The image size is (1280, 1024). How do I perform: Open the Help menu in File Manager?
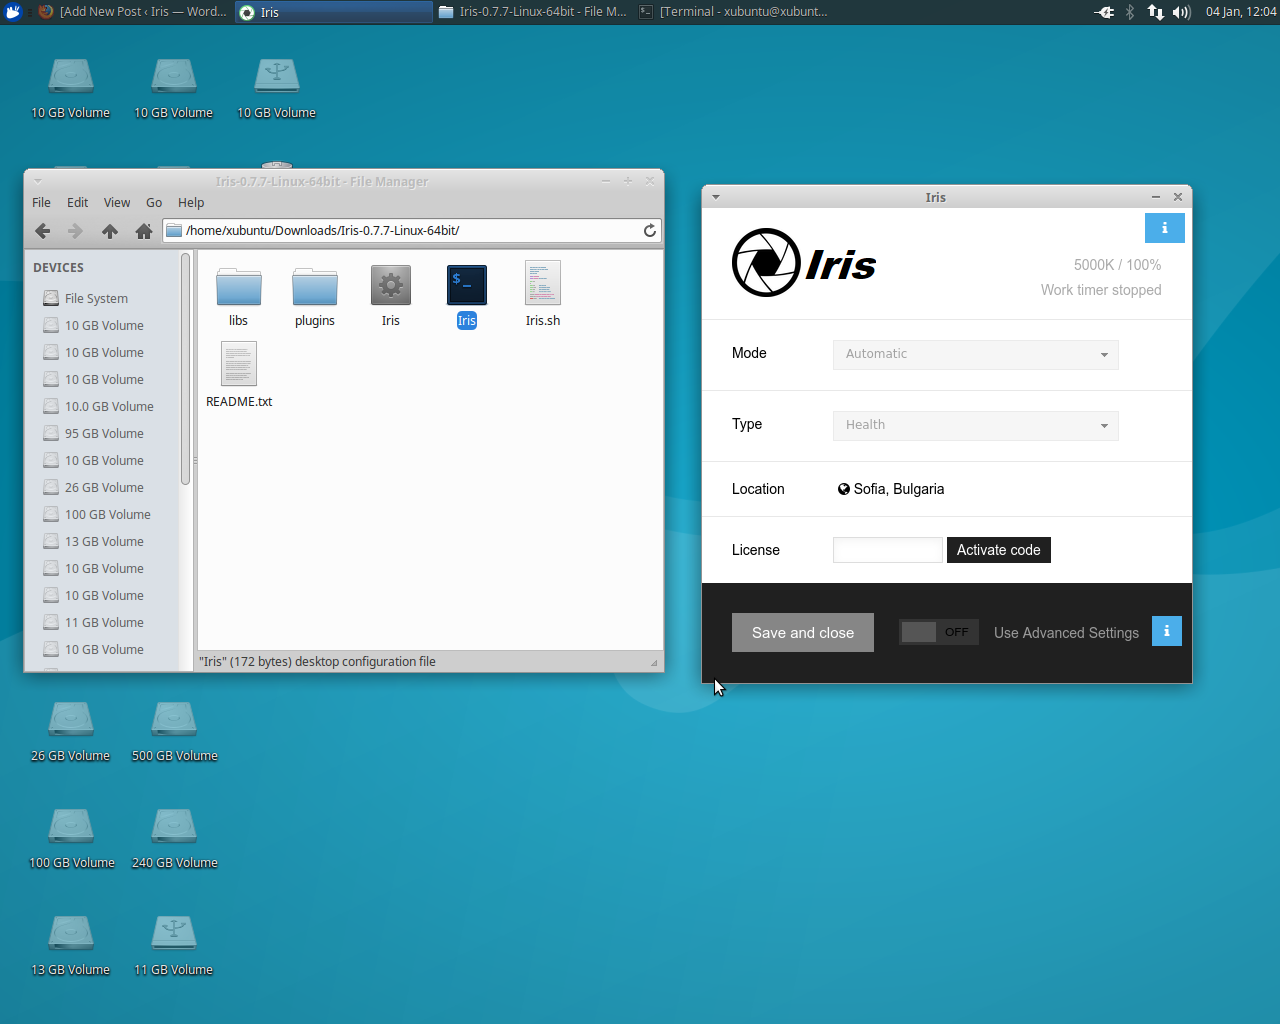pyautogui.click(x=191, y=202)
